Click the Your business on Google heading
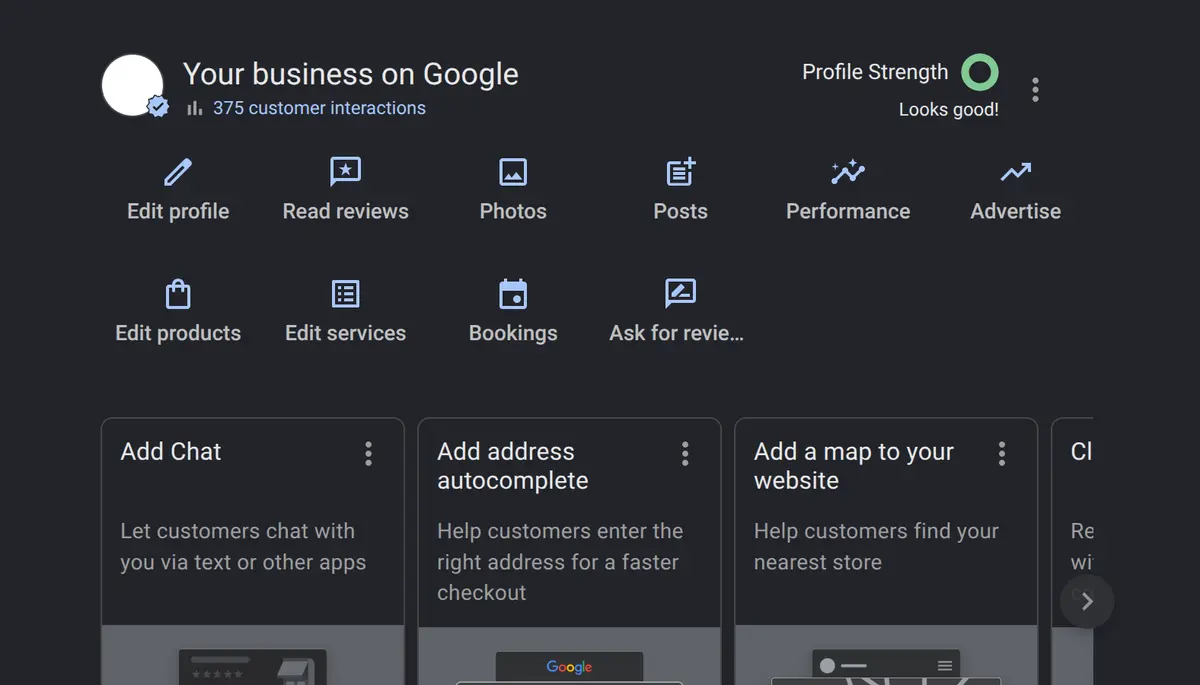Image resolution: width=1200 pixels, height=685 pixels. click(x=351, y=74)
